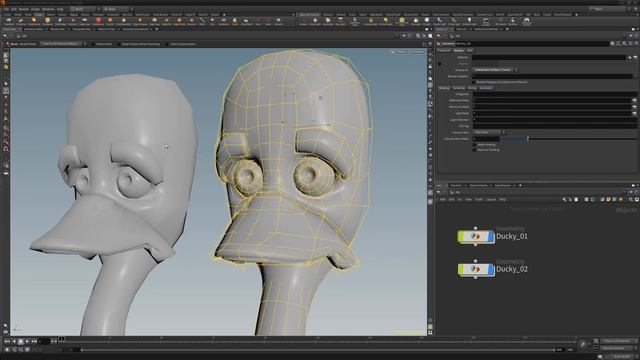Image resolution: width=640 pixels, height=360 pixels.
Task: Open the Windows menu
Action: (x=48, y=9)
